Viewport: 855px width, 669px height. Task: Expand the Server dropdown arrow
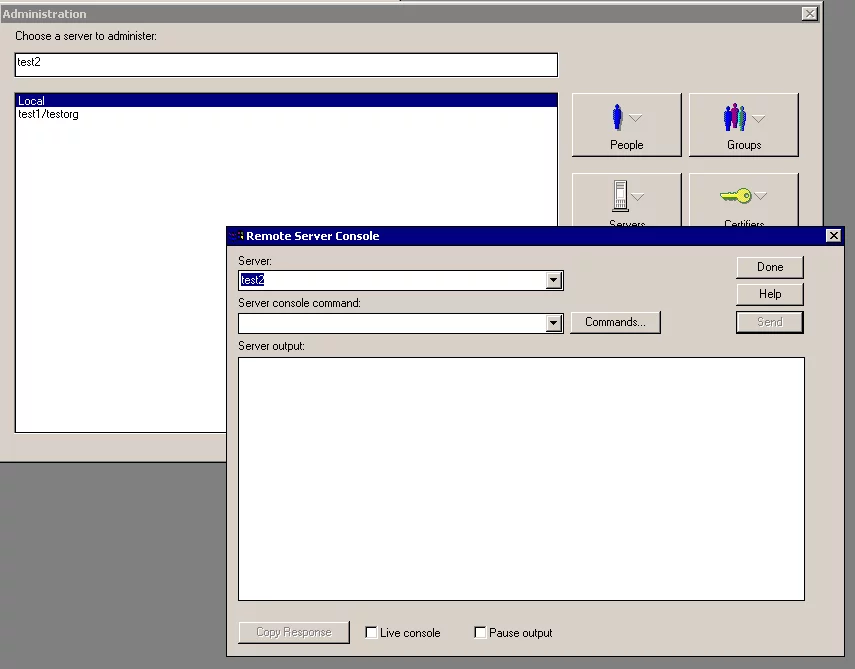[554, 281]
